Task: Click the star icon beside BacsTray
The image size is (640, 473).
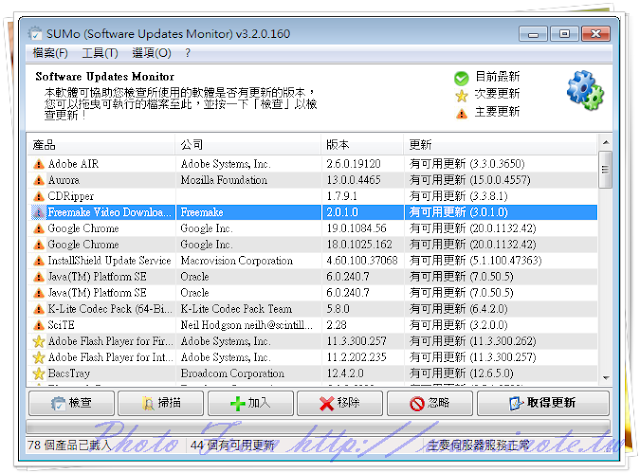Action: coord(39,373)
